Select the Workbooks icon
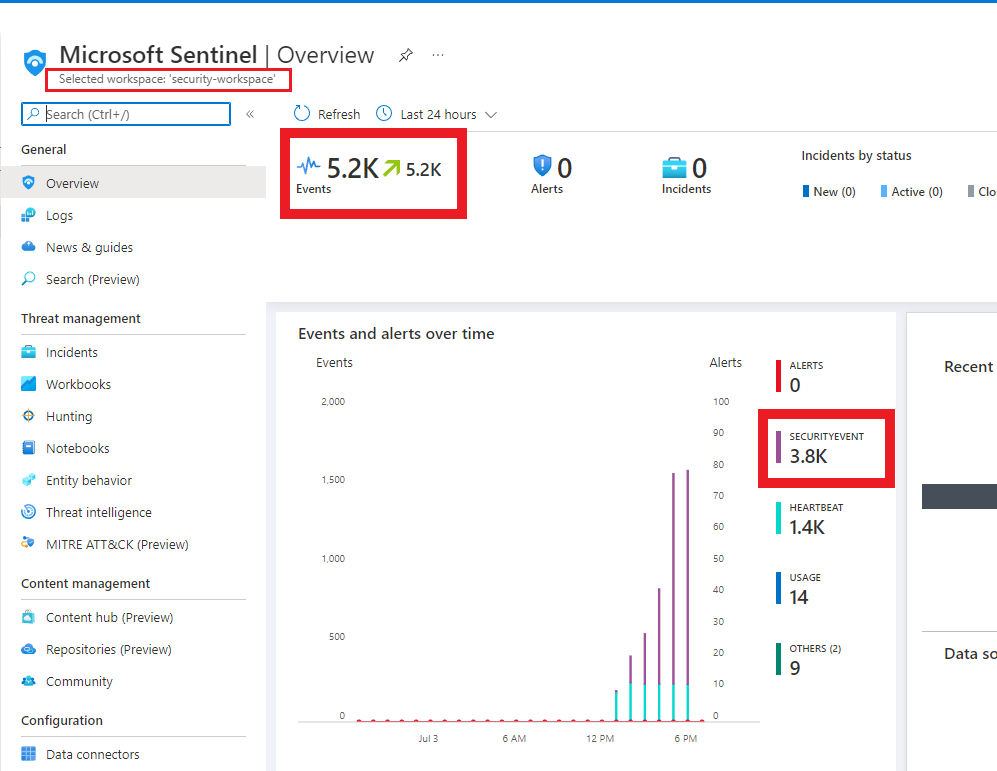 tap(28, 384)
